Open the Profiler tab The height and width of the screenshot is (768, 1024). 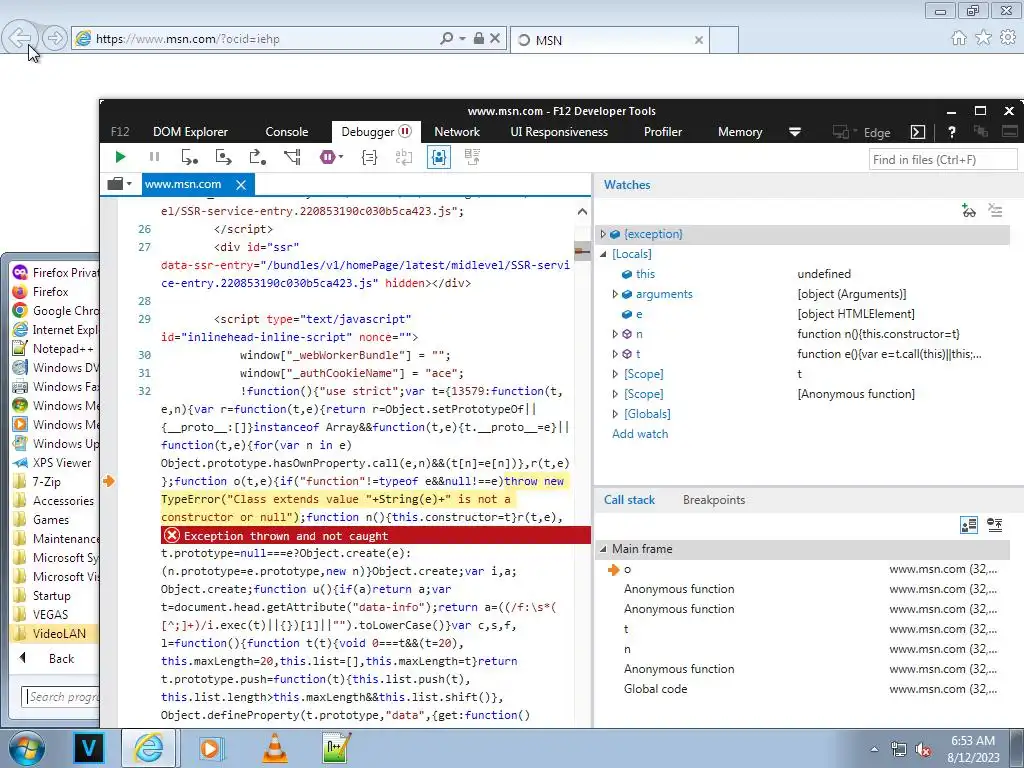pos(663,132)
